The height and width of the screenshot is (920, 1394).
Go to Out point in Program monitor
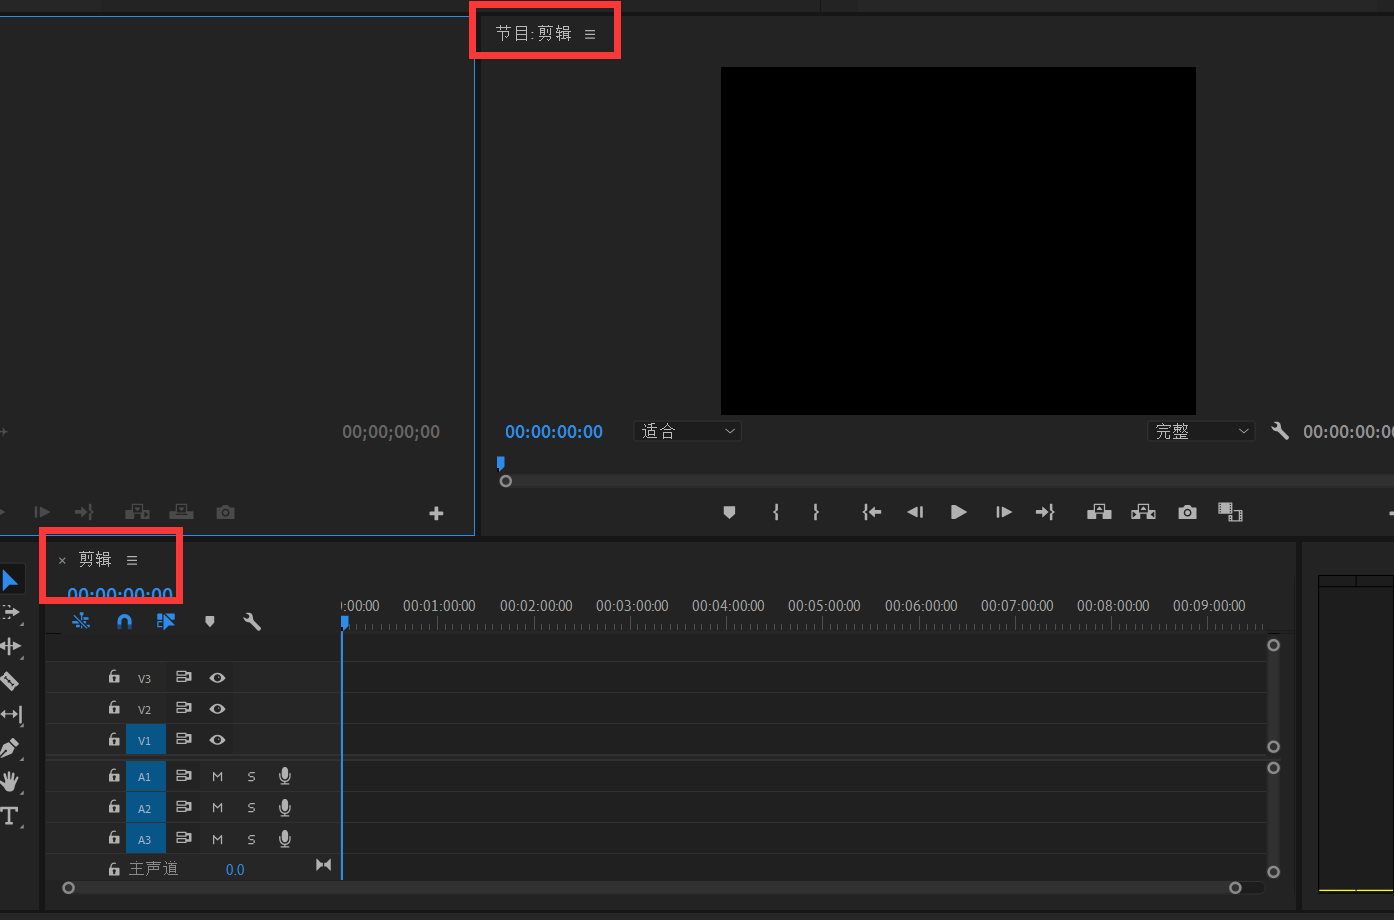tap(1045, 512)
